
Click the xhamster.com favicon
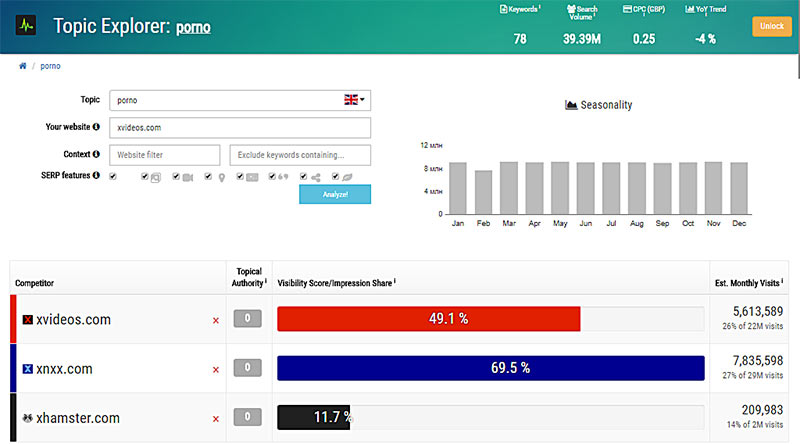tap(28, 418)
